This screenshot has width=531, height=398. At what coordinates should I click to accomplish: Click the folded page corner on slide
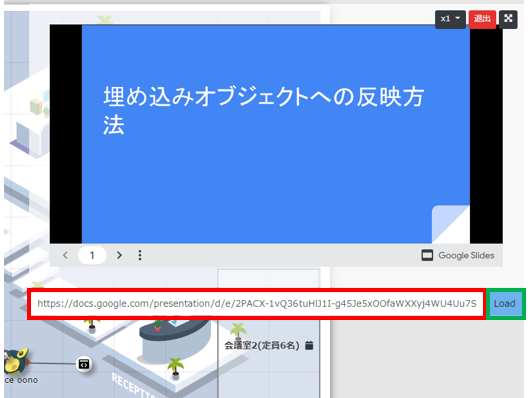pos(450,224)
